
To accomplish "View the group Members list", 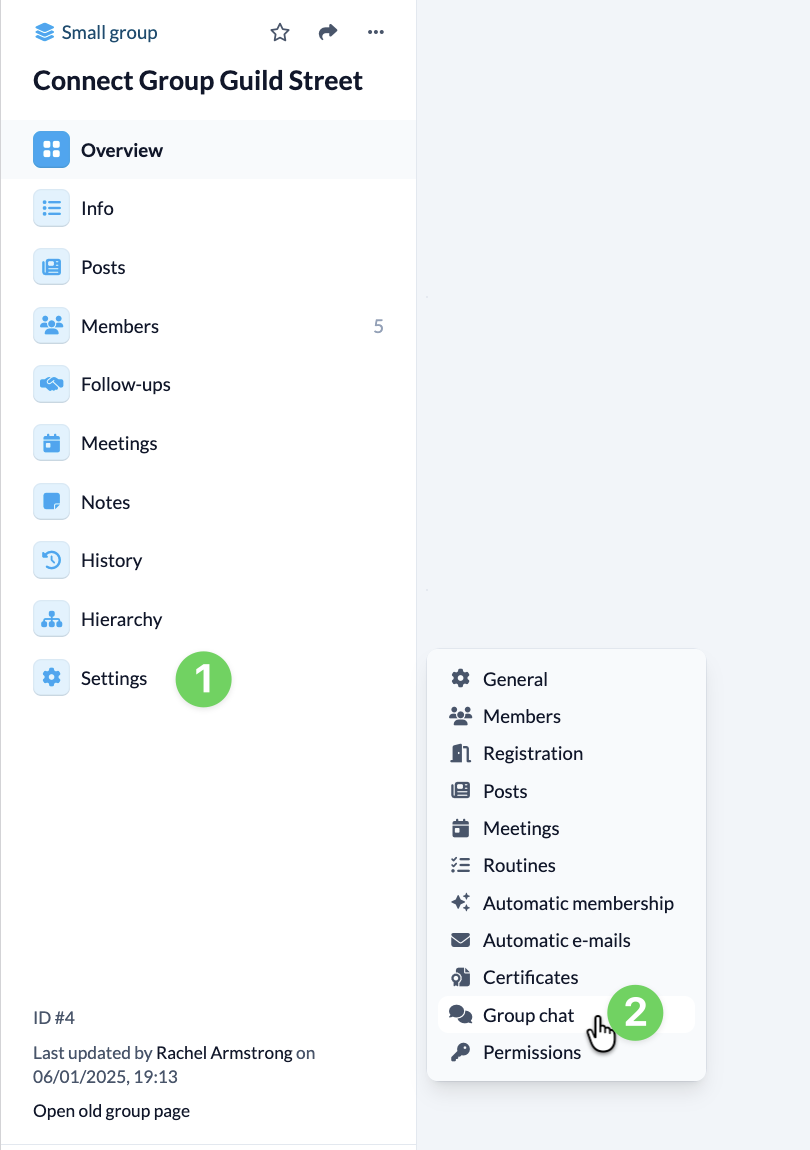I will (x=119, y=326).
